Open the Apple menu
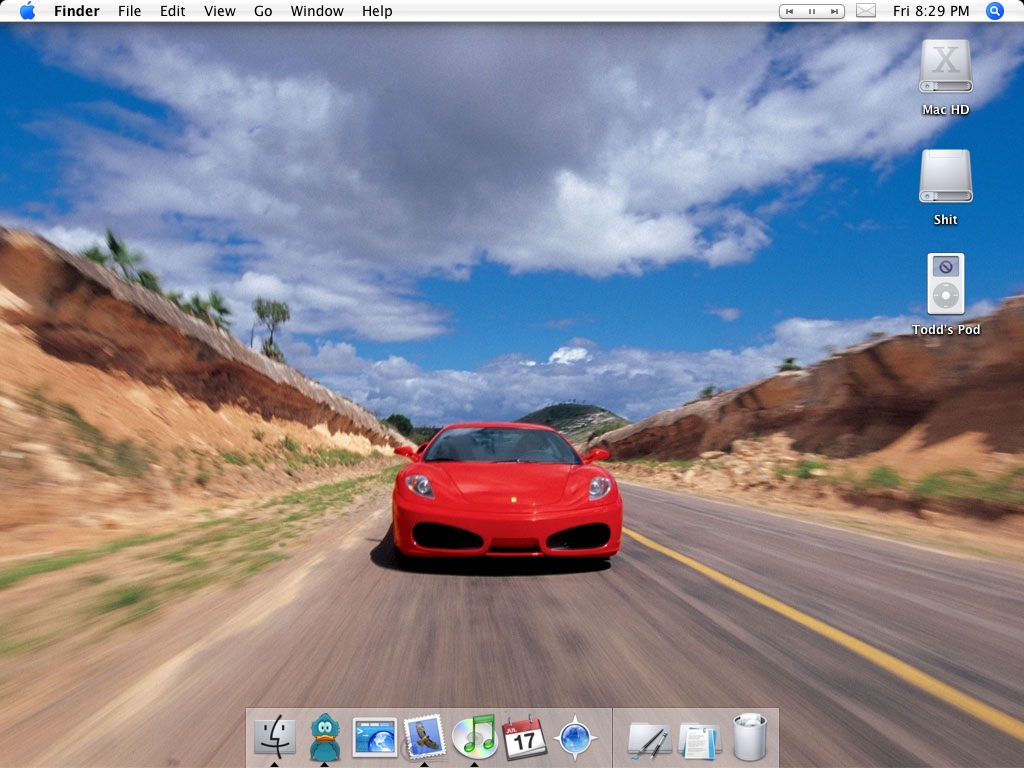 pos(27,11)
